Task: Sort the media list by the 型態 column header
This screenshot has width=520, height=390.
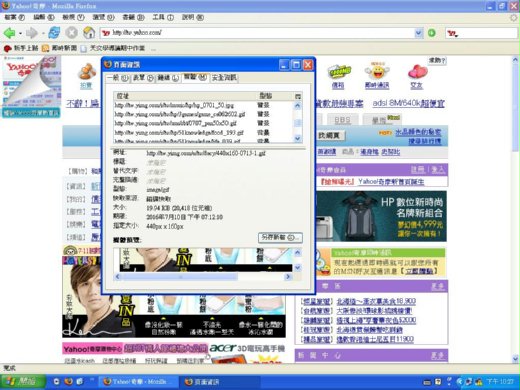Action: [x=275, y=96]
